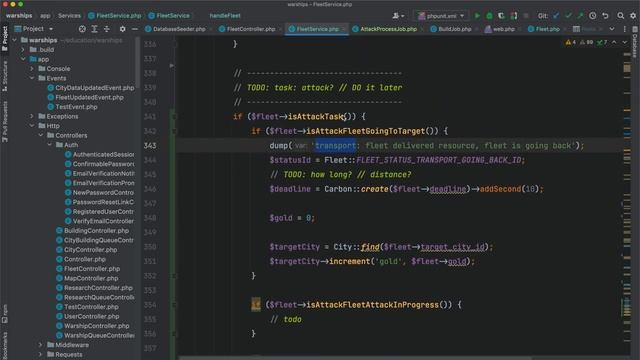Open CityDataUpdatedEvent.php in tree
This screenshot has width=640, height=360.
(x=91, y=88)
